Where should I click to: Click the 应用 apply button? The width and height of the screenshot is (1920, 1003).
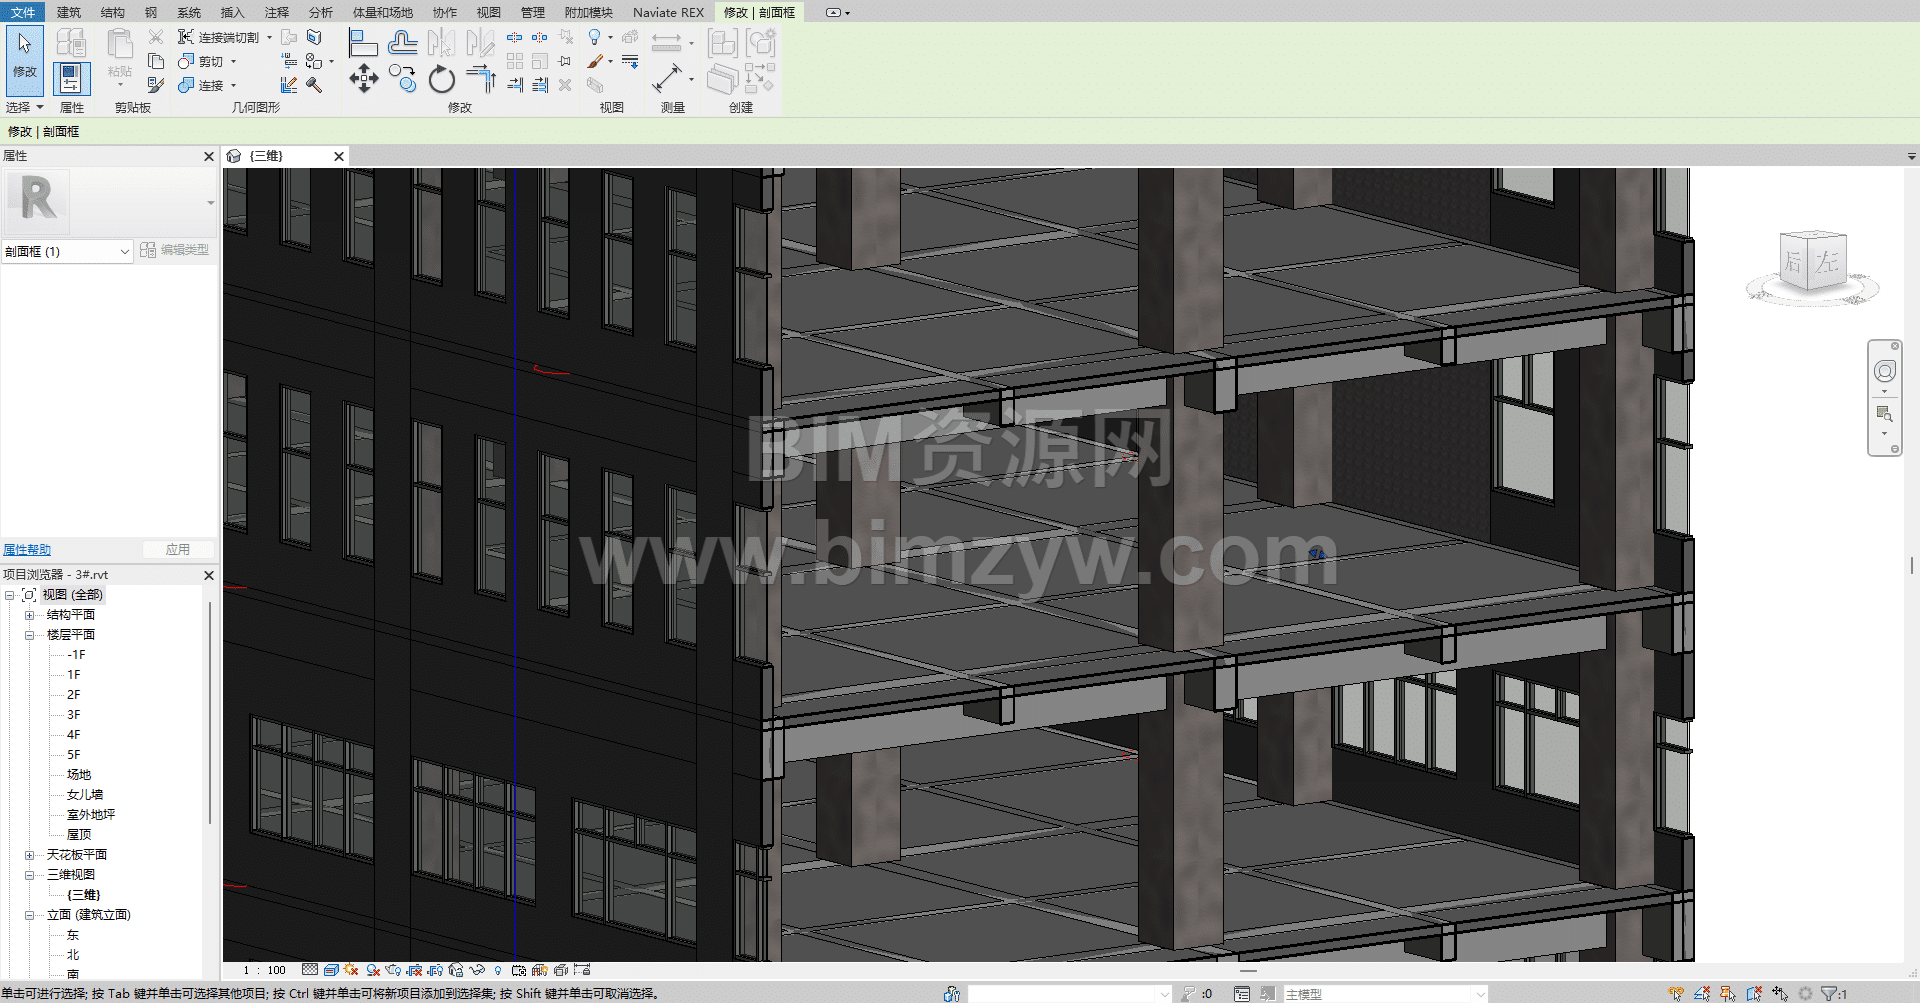coord(178,550)
